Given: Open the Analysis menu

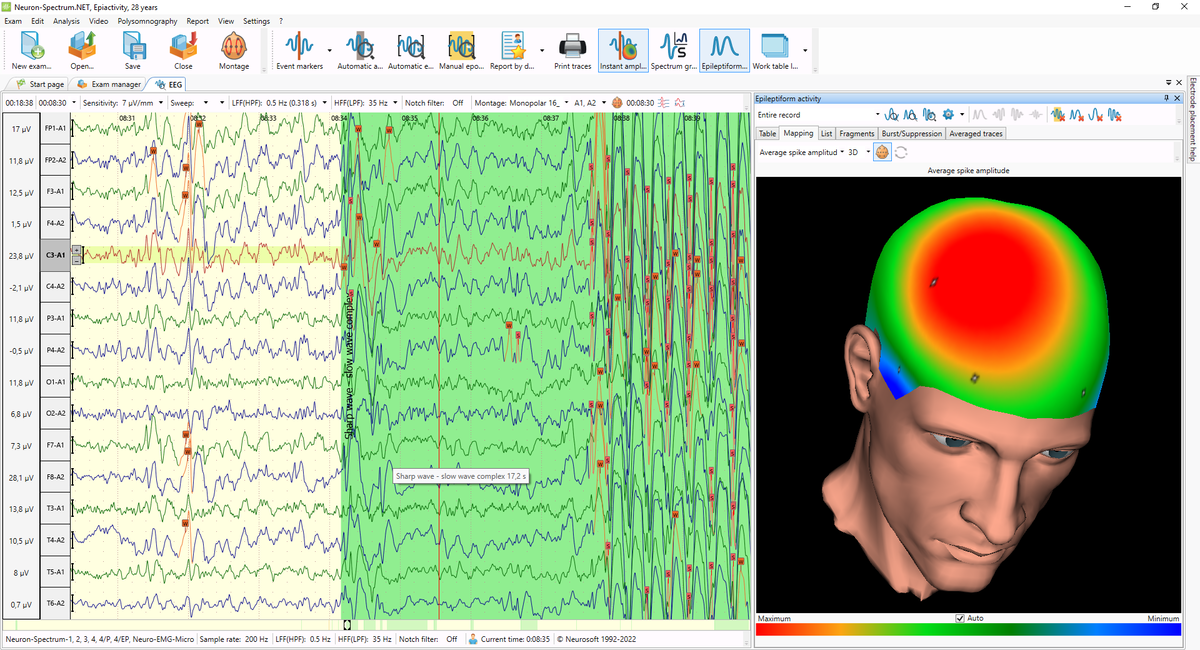Looking at the screenshot, I should point(67,21).
